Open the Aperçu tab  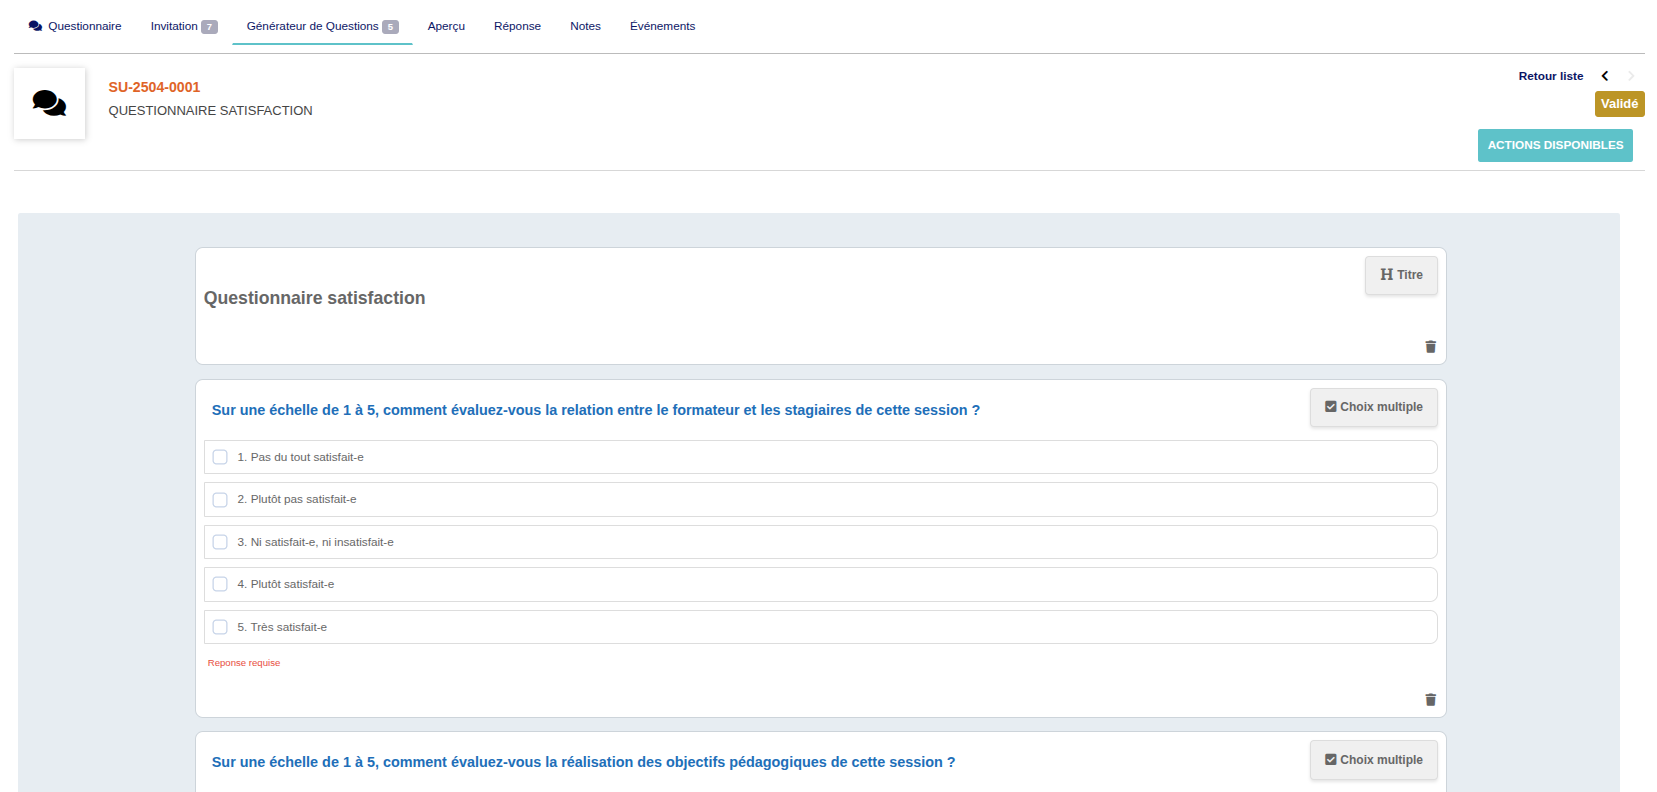tap(446, 26)
